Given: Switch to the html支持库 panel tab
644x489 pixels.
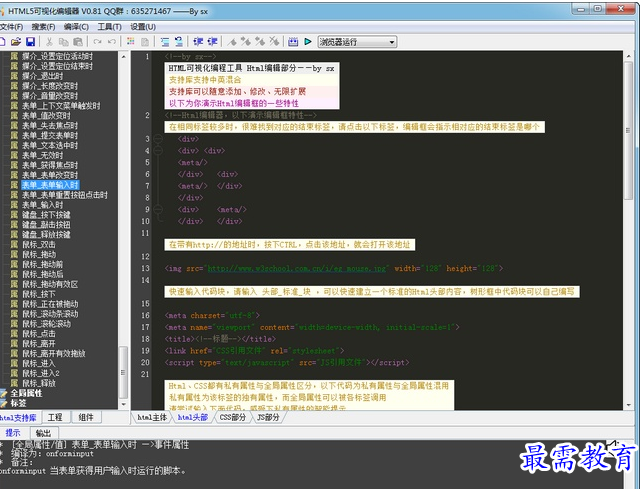Looking at the screenshot, I should click(18, 418).
